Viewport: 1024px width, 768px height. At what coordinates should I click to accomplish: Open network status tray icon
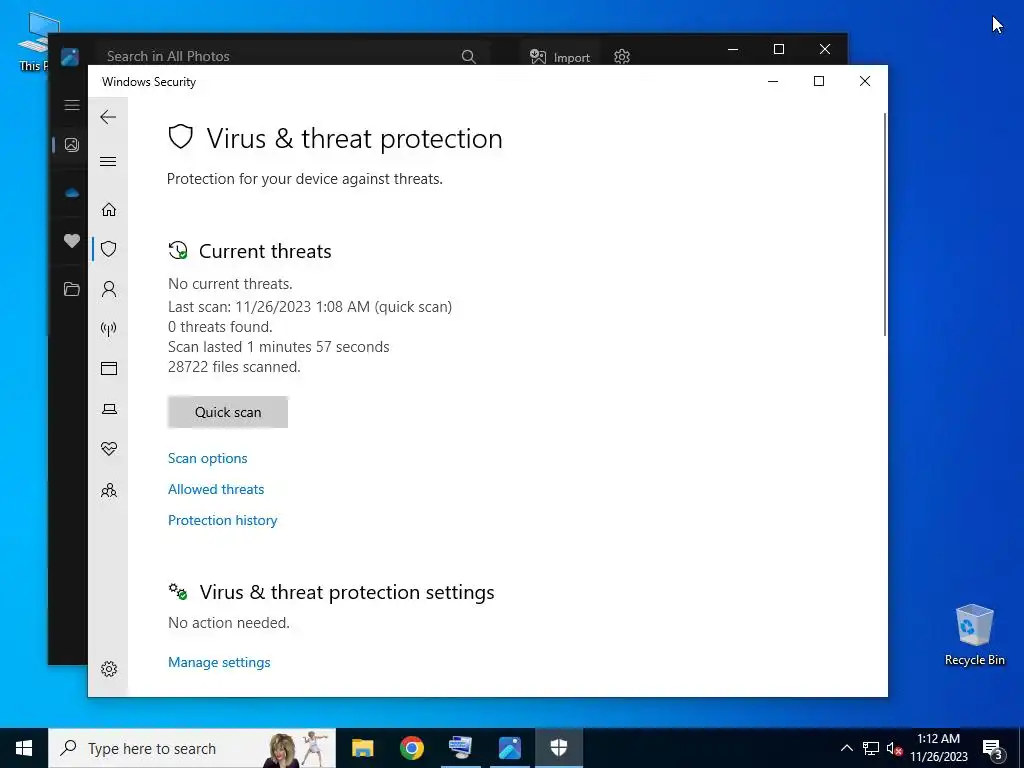click(871, 748)
